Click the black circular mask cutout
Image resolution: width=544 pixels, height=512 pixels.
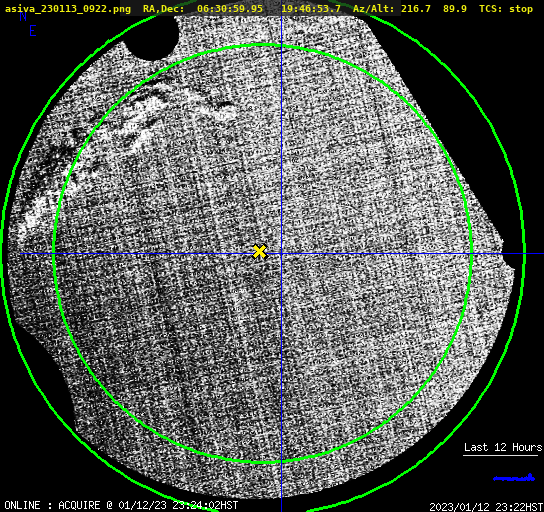pos(153,36)
